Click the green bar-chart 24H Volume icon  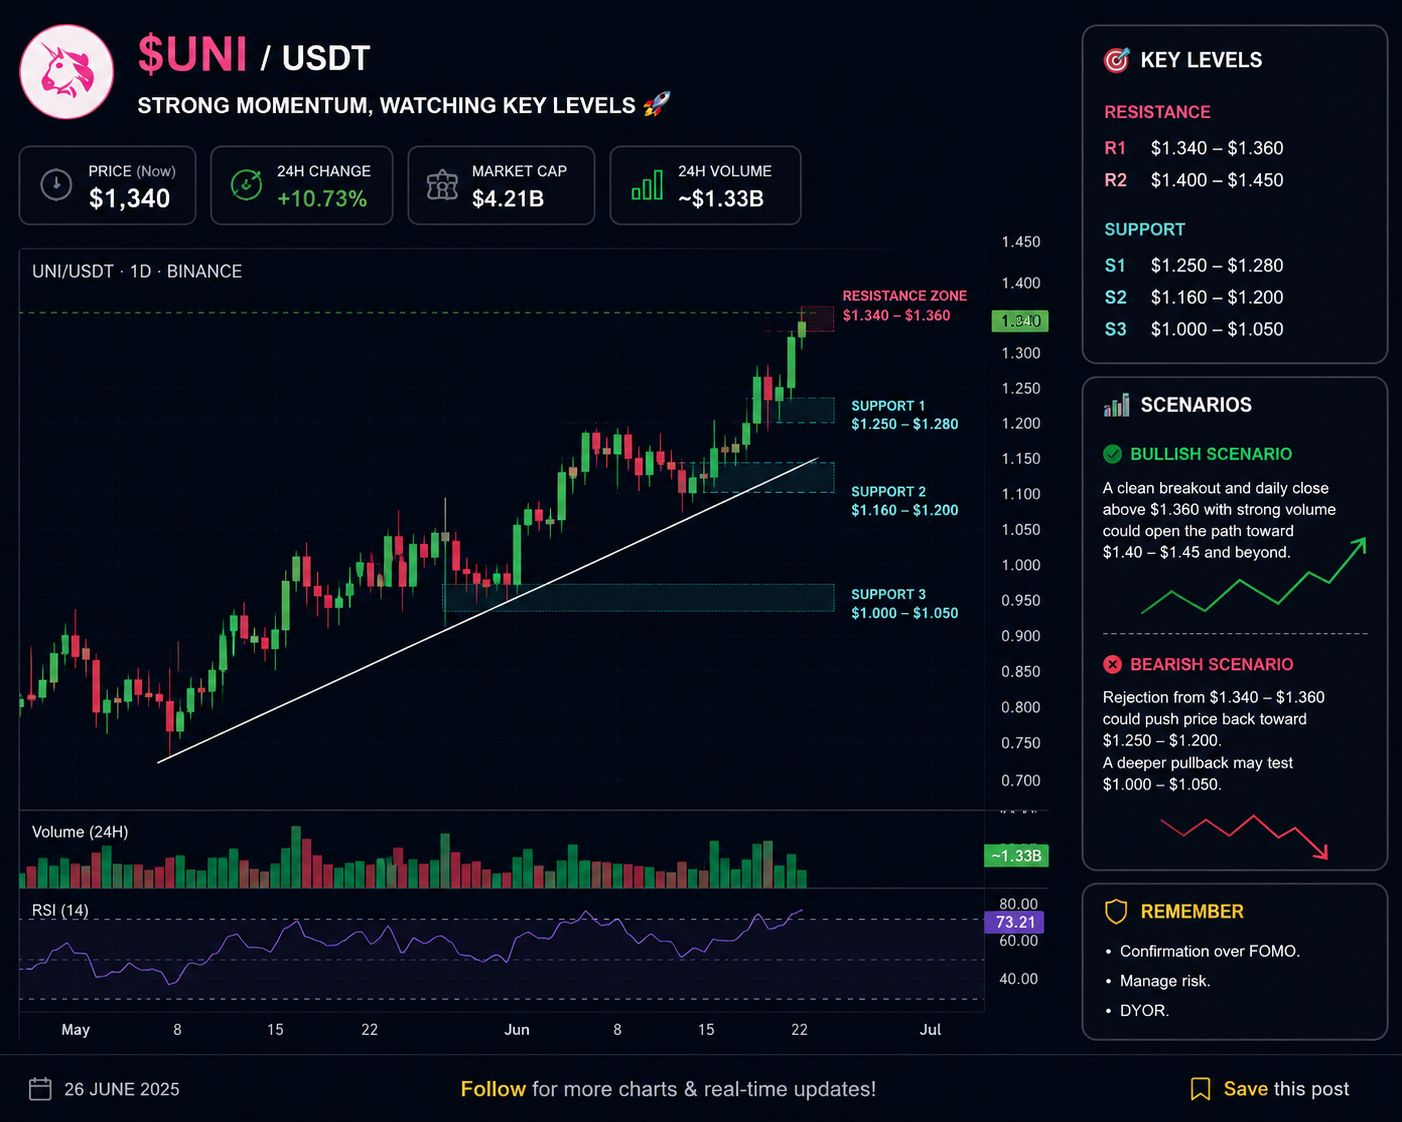tap(646, 185)
